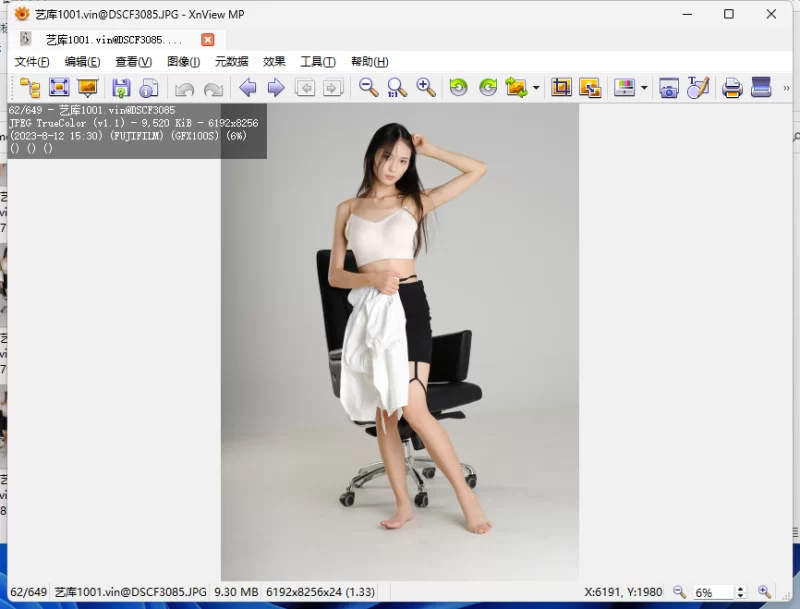Image resolution: width=800 pixels, height=609 pixels.
Task: Open the 文件(F) menu
Action: (x=32, y=62)
